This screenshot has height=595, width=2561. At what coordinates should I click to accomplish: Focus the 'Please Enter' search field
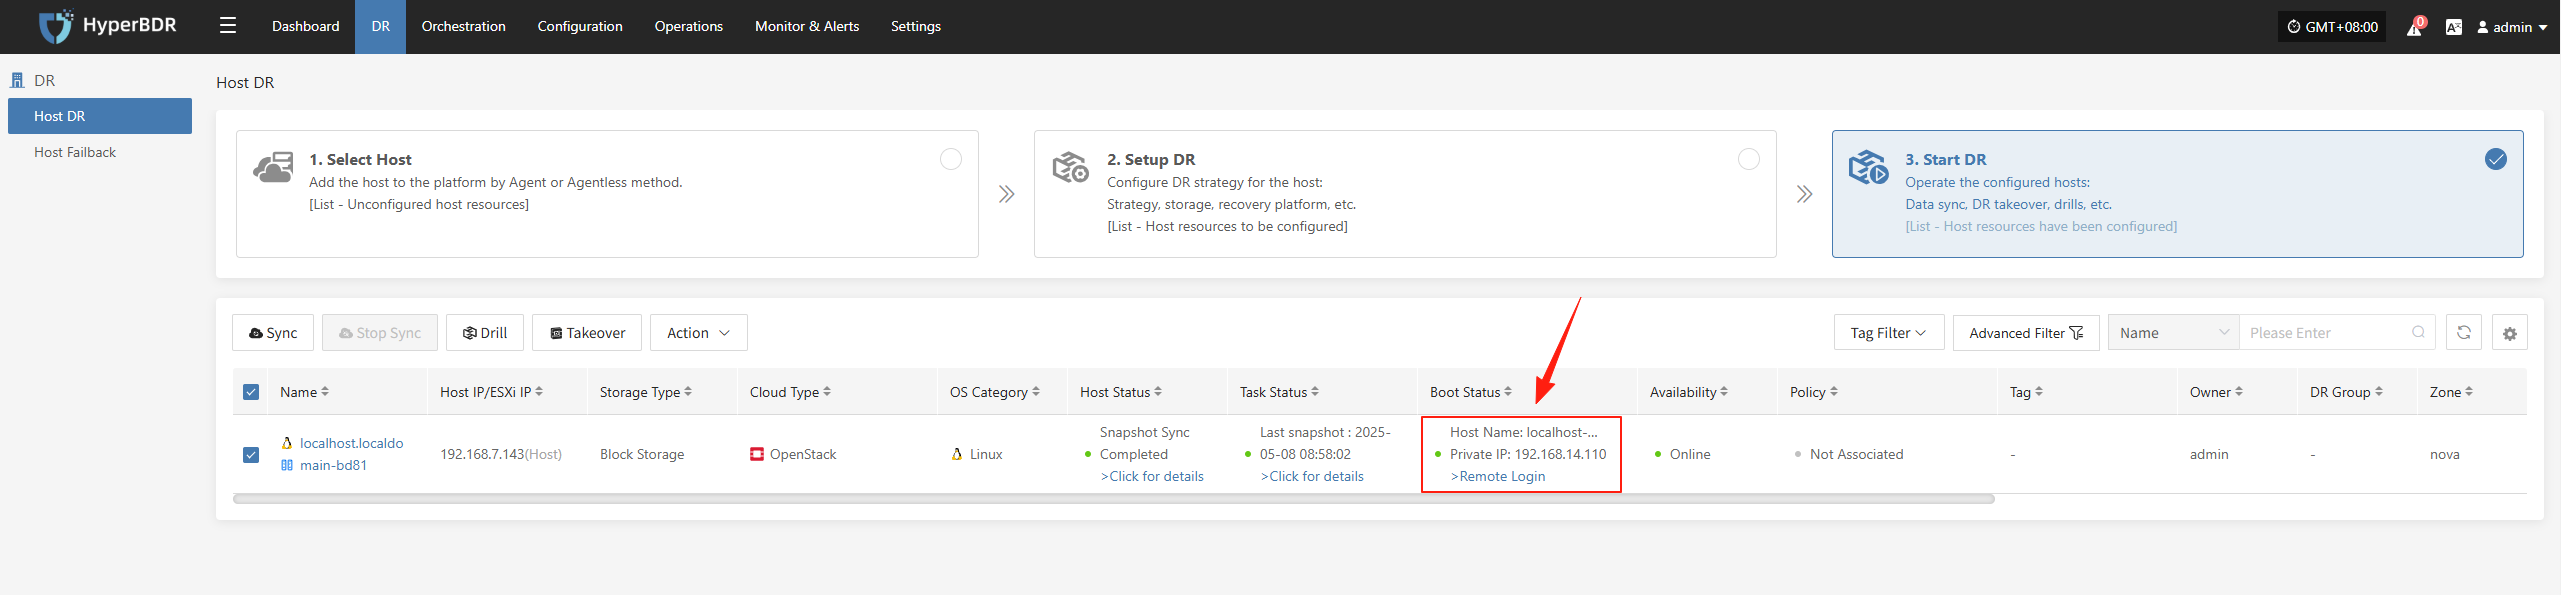(x=2328, y=333)
